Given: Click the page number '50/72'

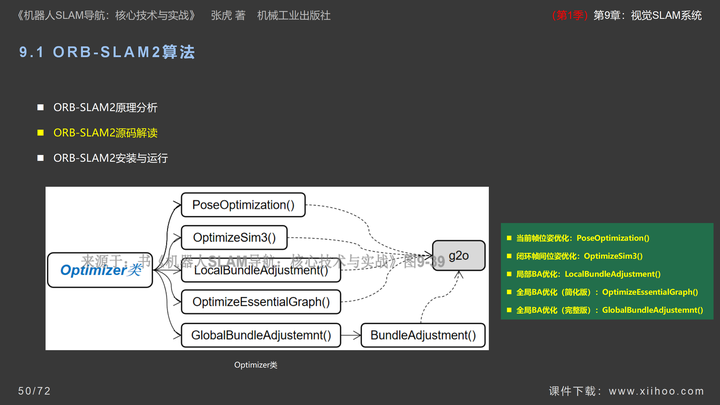Looking at the screenshot, I should tap(34, 391).
